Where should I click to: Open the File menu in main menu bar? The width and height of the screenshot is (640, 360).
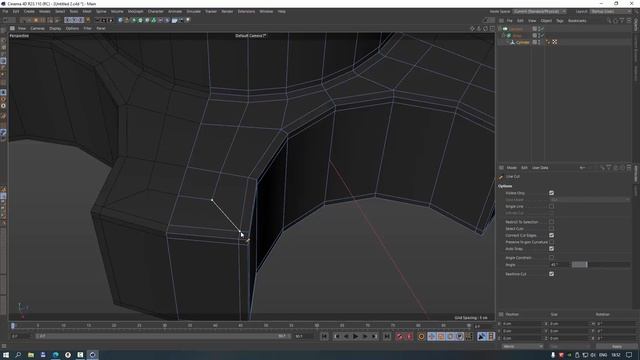click(5, 11)
